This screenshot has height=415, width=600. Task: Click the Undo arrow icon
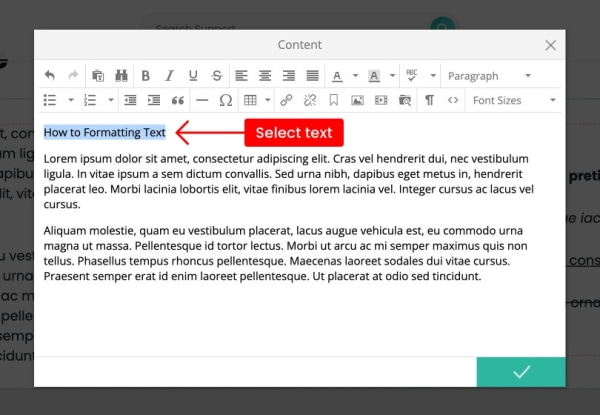coord(50,76)
